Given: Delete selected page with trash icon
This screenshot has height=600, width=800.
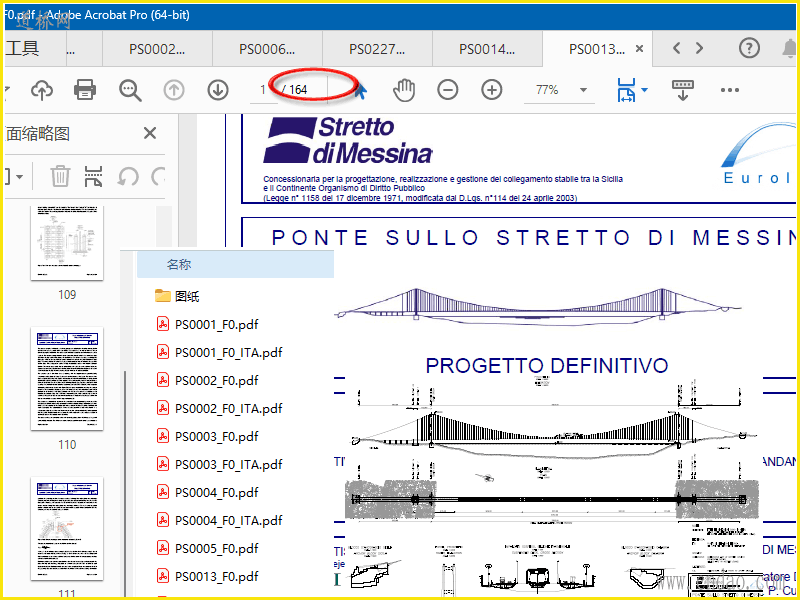Looking at the screenshot, I should (x=60, y=177).
